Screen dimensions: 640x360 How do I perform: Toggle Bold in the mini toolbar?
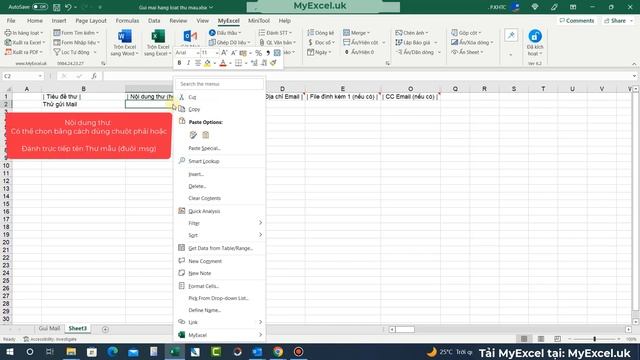coord(179,63)
